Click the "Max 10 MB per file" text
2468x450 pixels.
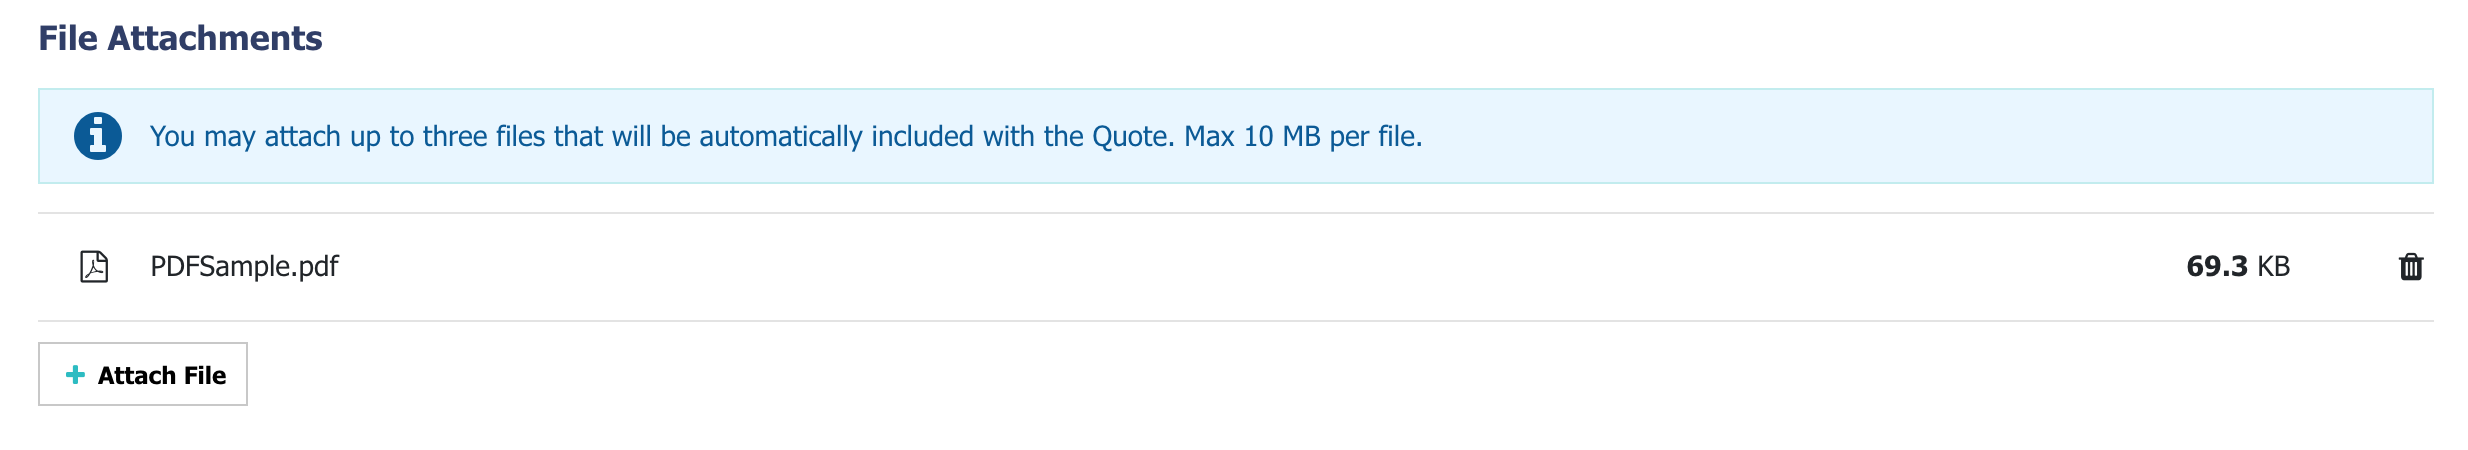(x=1302, y=136)
